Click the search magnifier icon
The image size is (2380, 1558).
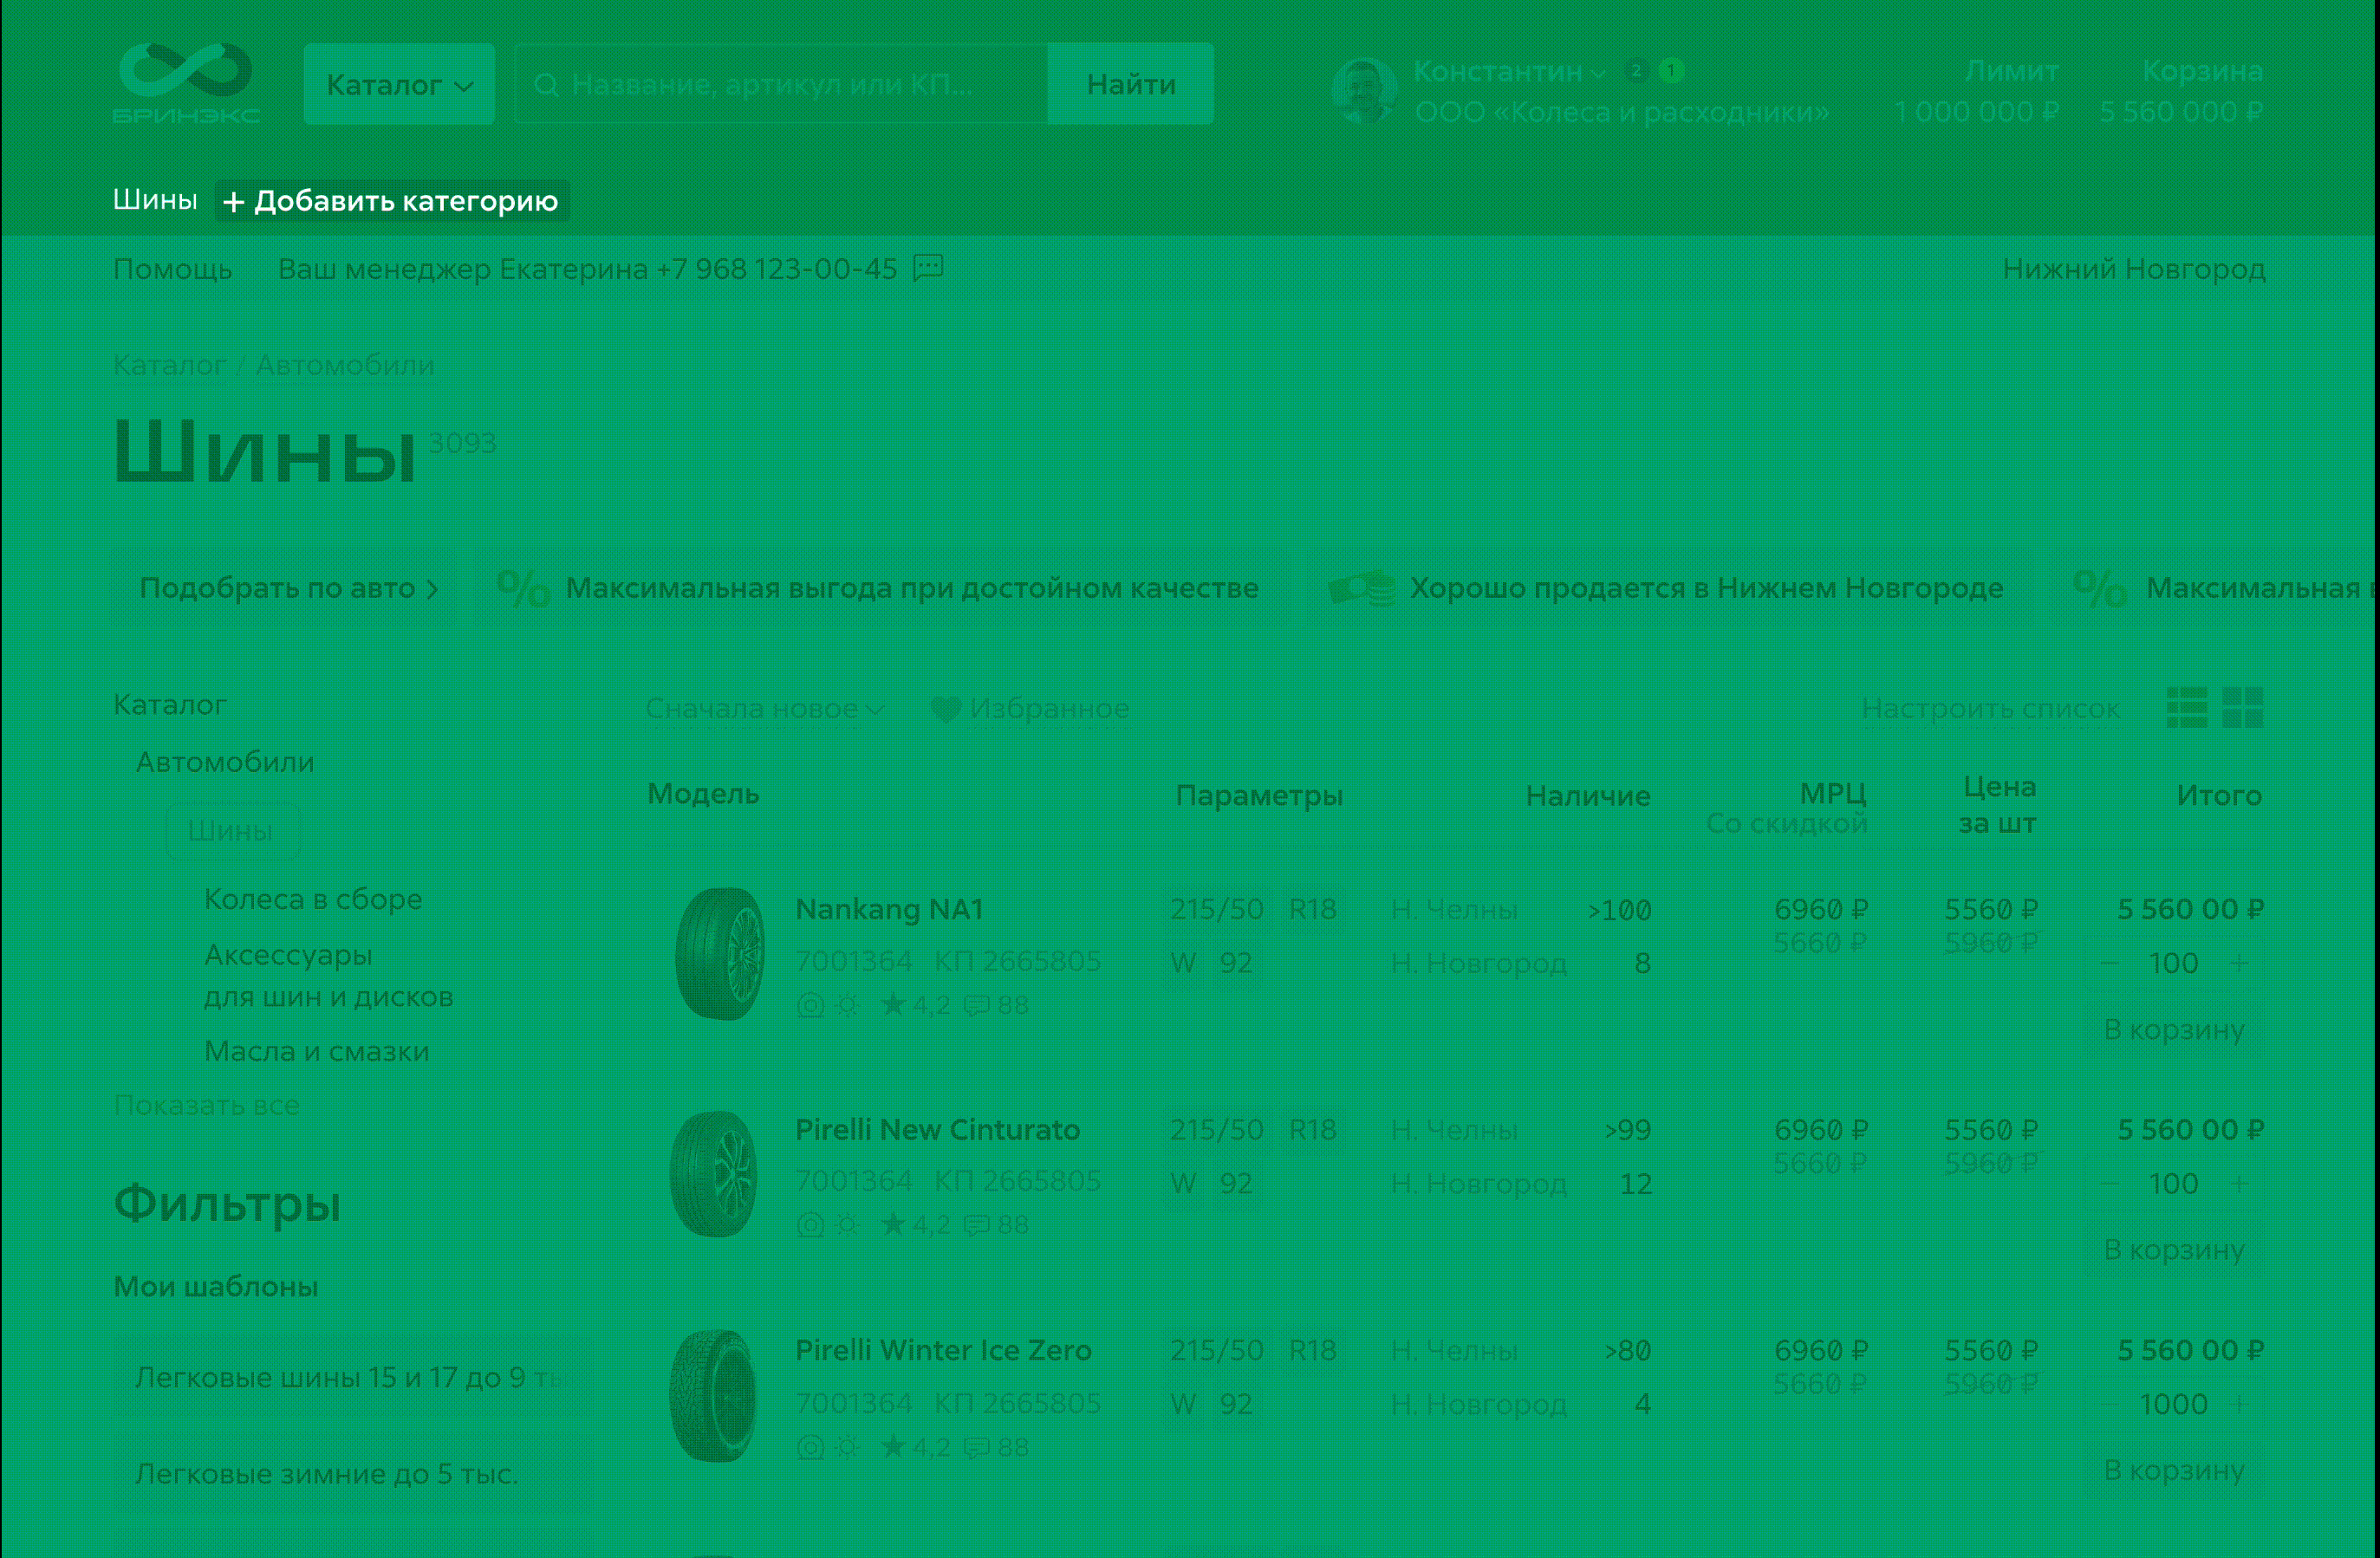[546, 85]
